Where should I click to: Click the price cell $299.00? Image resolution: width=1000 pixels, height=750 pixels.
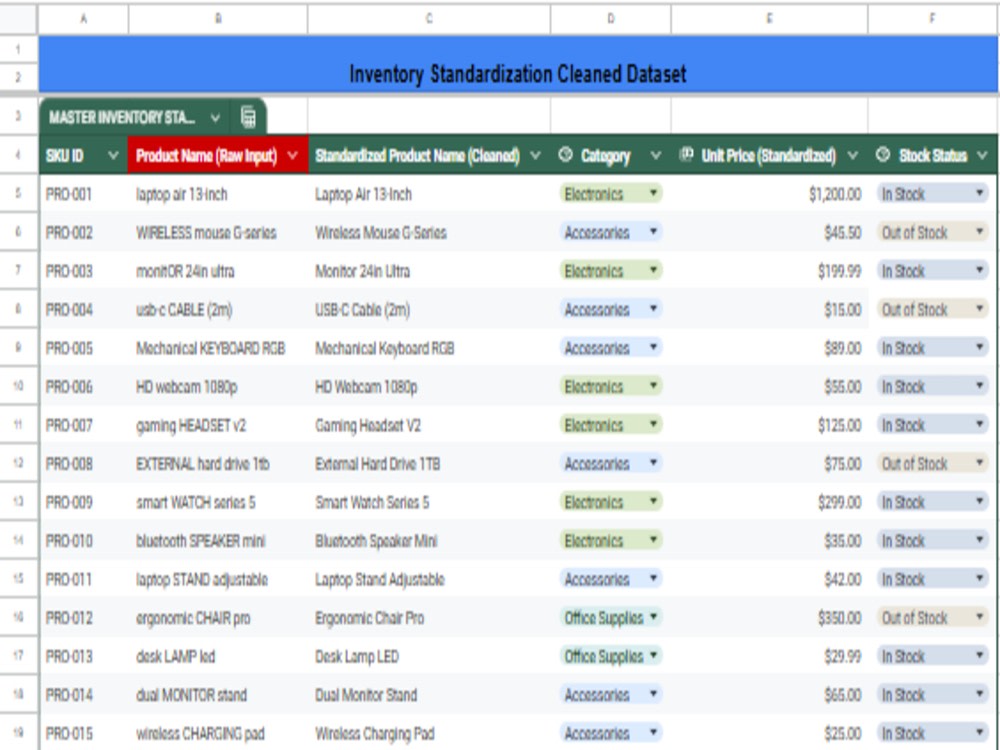click(x=770, y=502)
